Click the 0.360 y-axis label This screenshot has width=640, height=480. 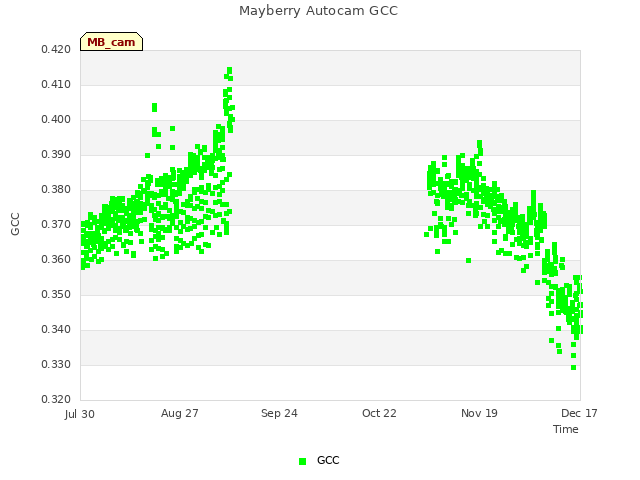point(56,260)
